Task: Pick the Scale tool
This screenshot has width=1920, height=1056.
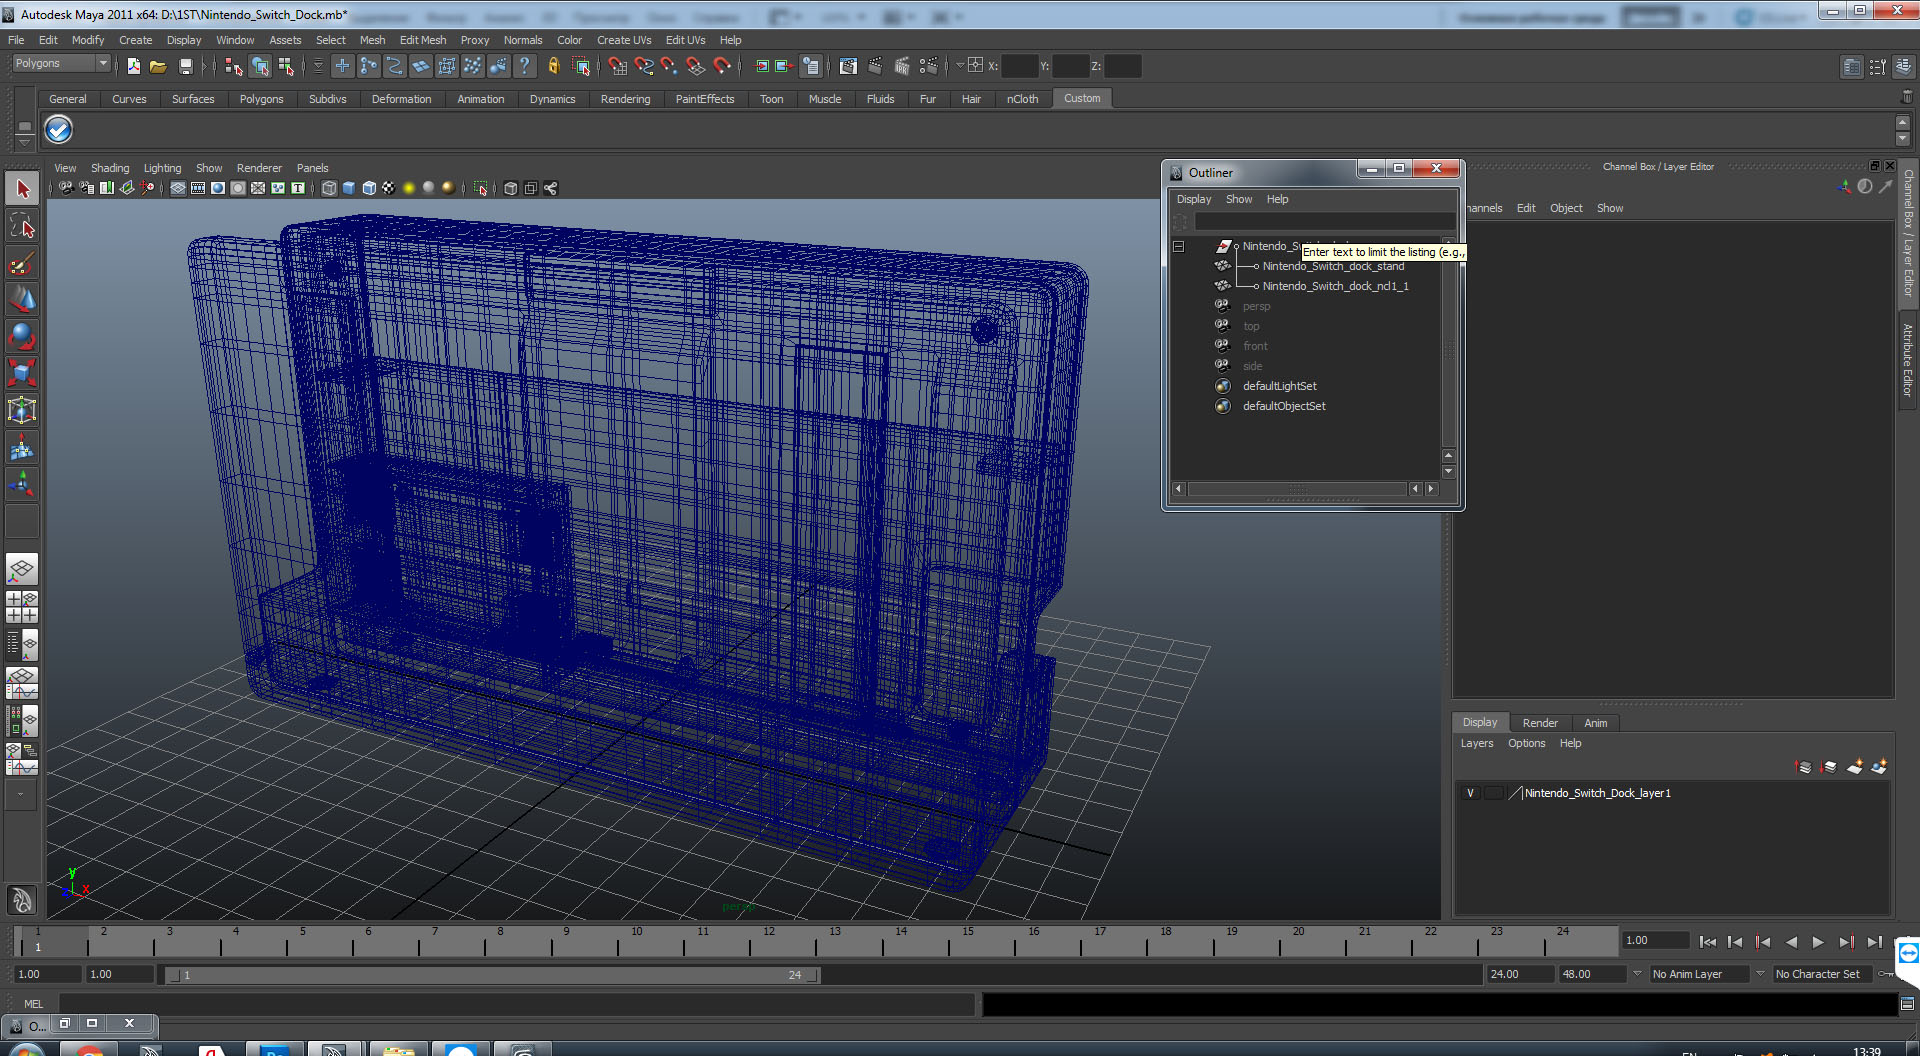Action: point(22,373)
